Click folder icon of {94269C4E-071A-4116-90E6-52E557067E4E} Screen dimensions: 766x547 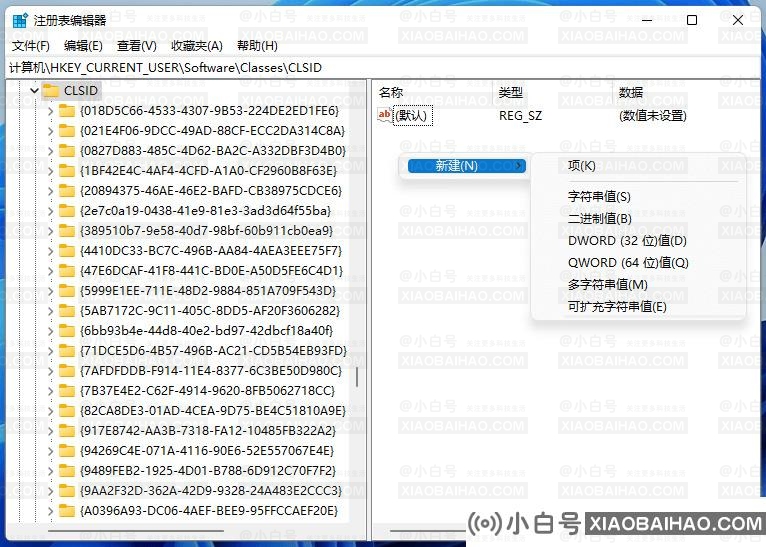tap(67, 451)
